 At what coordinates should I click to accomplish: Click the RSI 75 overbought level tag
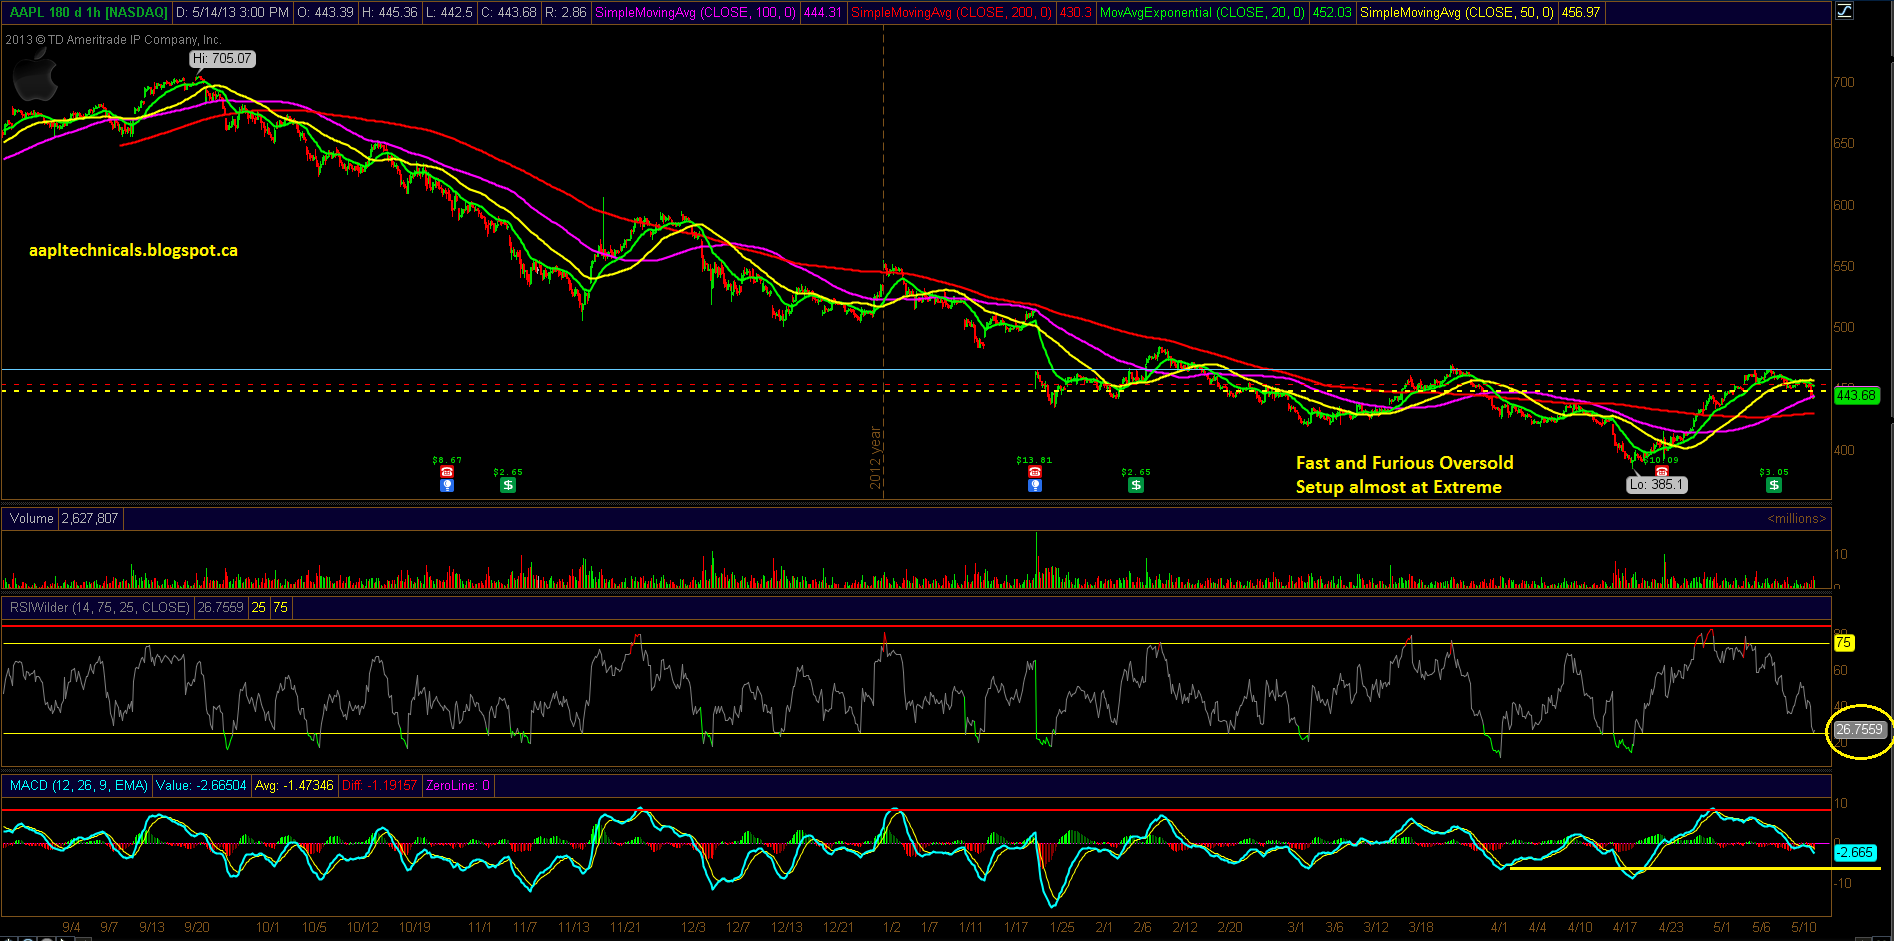click(1843, 643)
